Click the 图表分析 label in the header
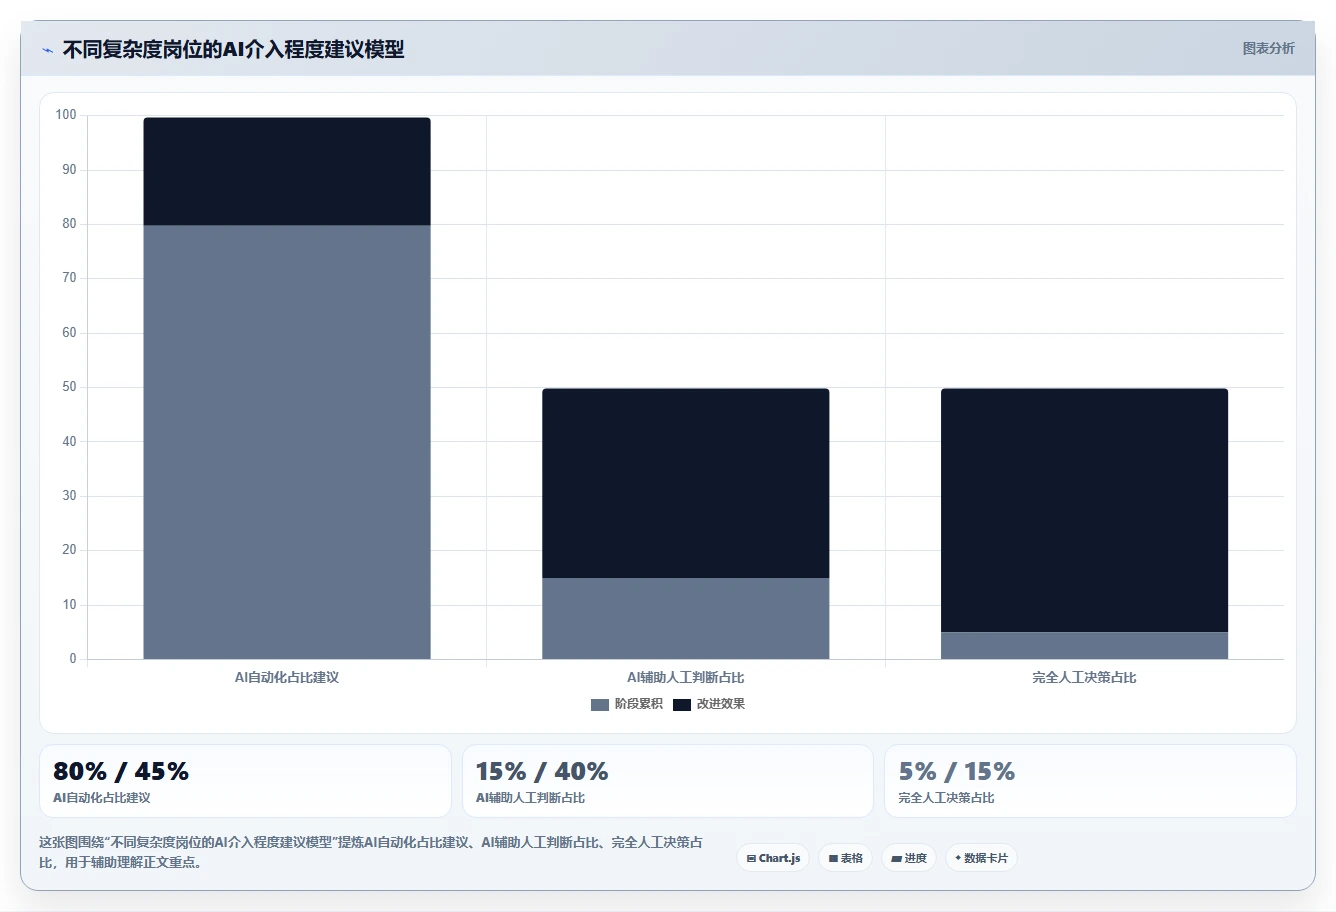 pos(1268,48)
